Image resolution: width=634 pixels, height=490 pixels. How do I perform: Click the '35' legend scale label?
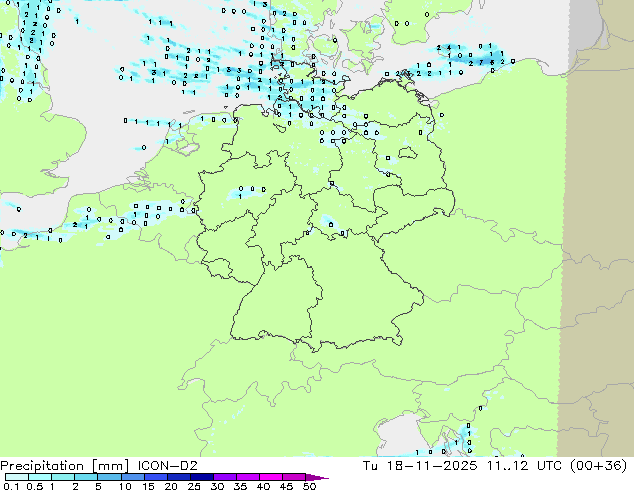(x=240, y=486)
